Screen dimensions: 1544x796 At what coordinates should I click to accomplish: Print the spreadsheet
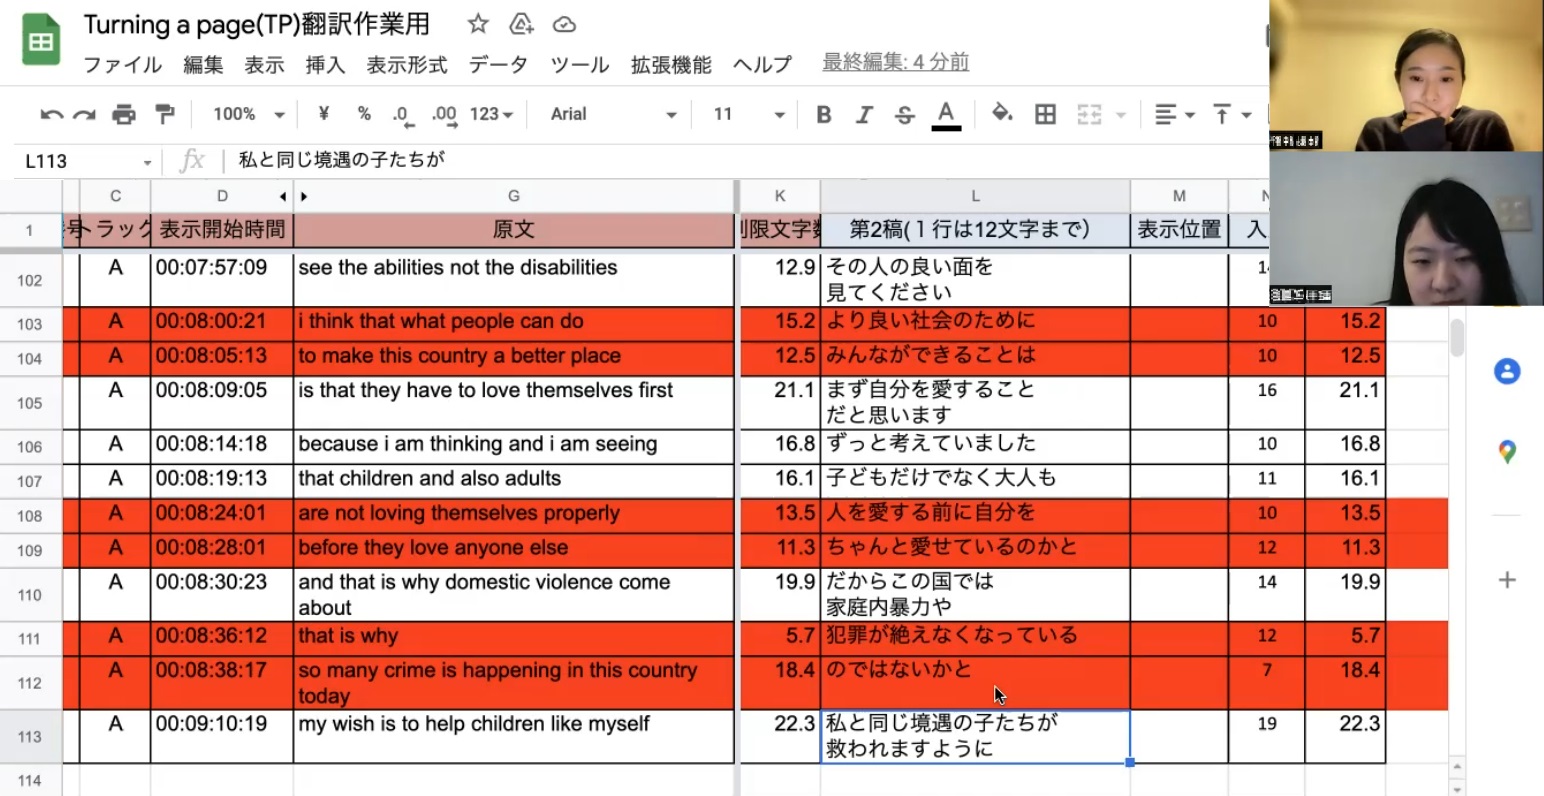click(x=124, y=115)
